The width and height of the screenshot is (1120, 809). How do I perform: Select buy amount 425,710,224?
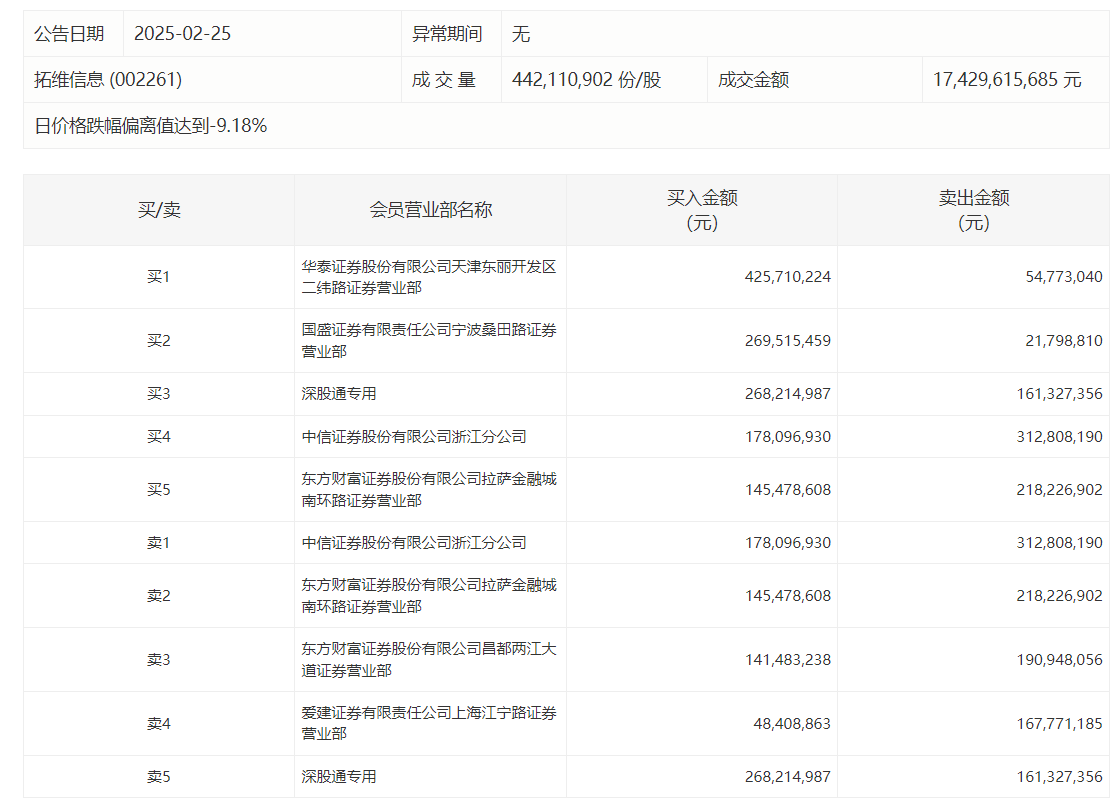(x=788, y=277)
